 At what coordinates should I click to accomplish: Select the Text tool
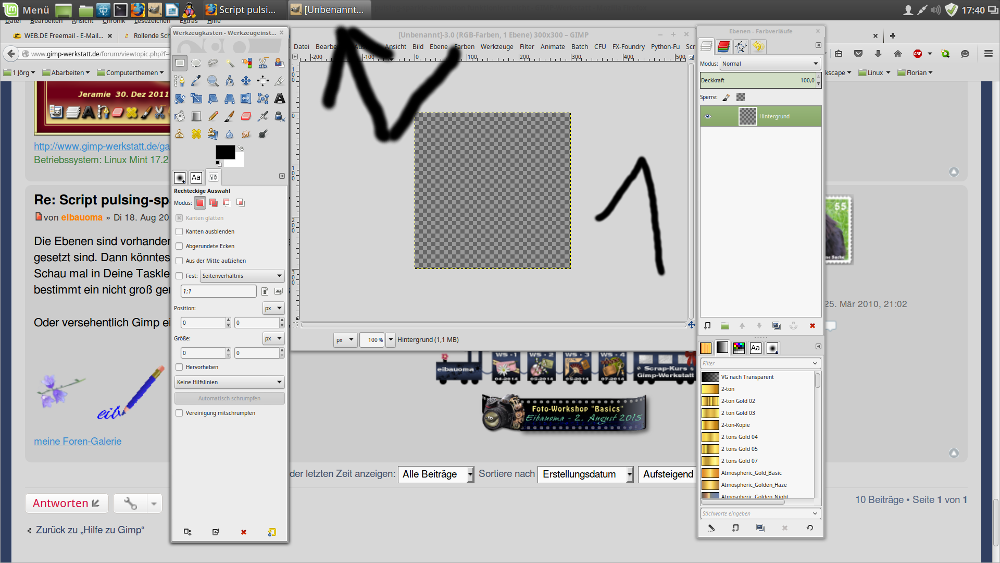[x=279, y=98]
